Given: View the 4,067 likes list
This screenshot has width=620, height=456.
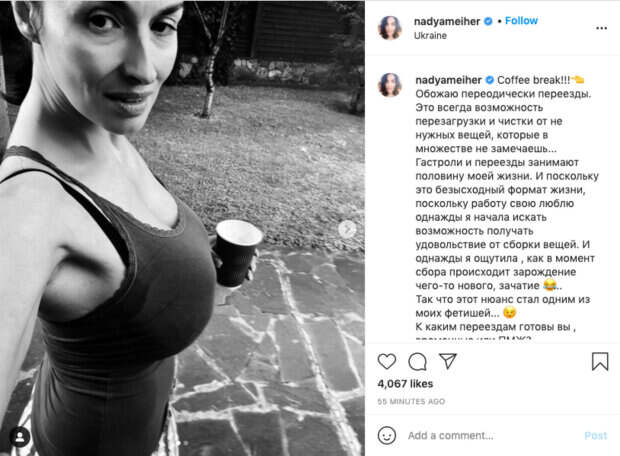Looking at the screenshot, I should tap(405, 384).
